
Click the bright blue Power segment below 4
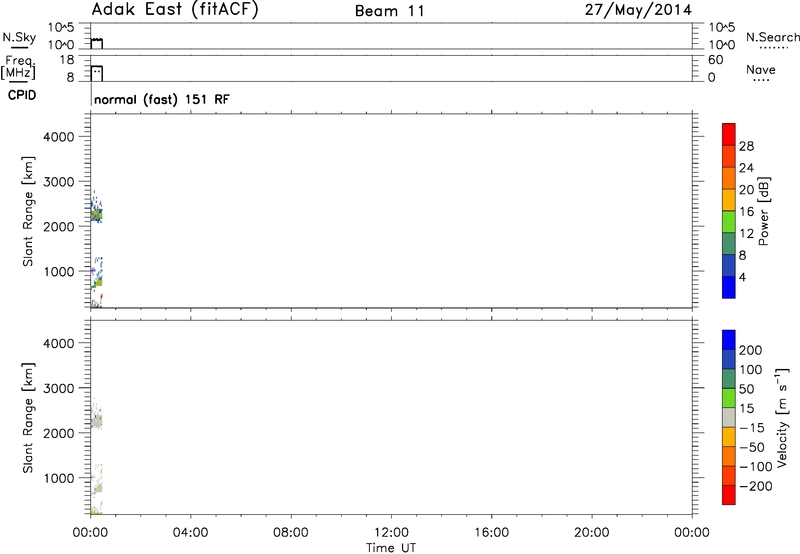729,287
